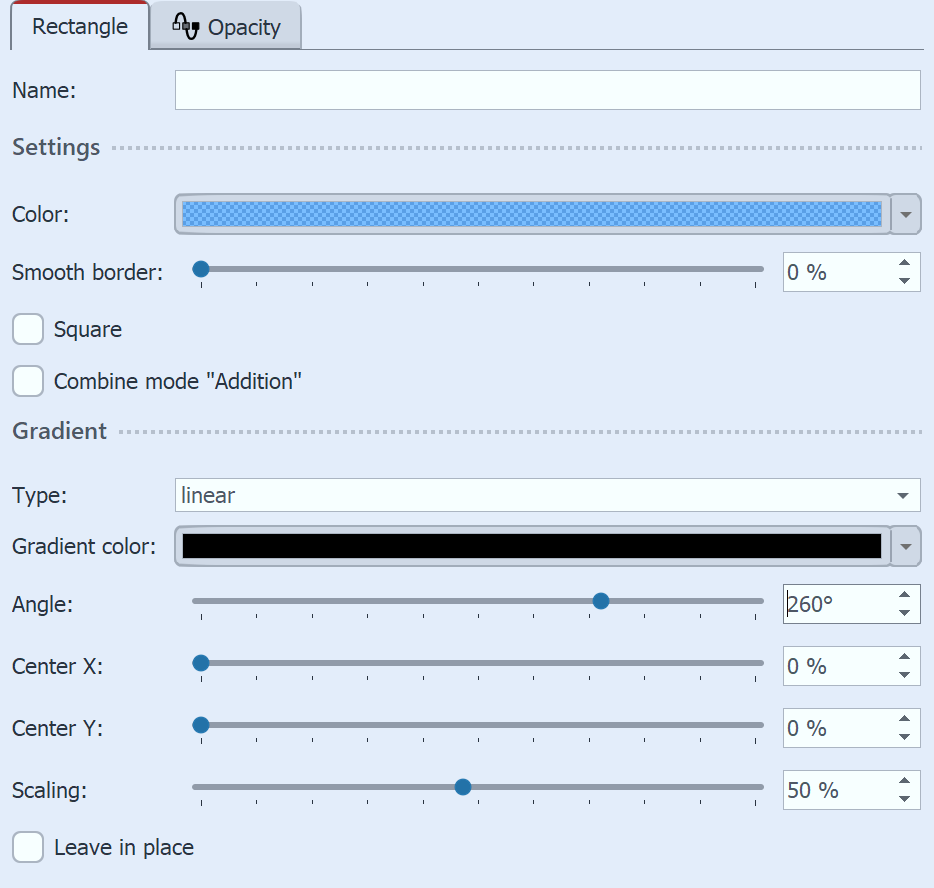The width and height of the screenshot is (934, 888).
Task: Select the Rectangle tab
Action: [78, 27]
